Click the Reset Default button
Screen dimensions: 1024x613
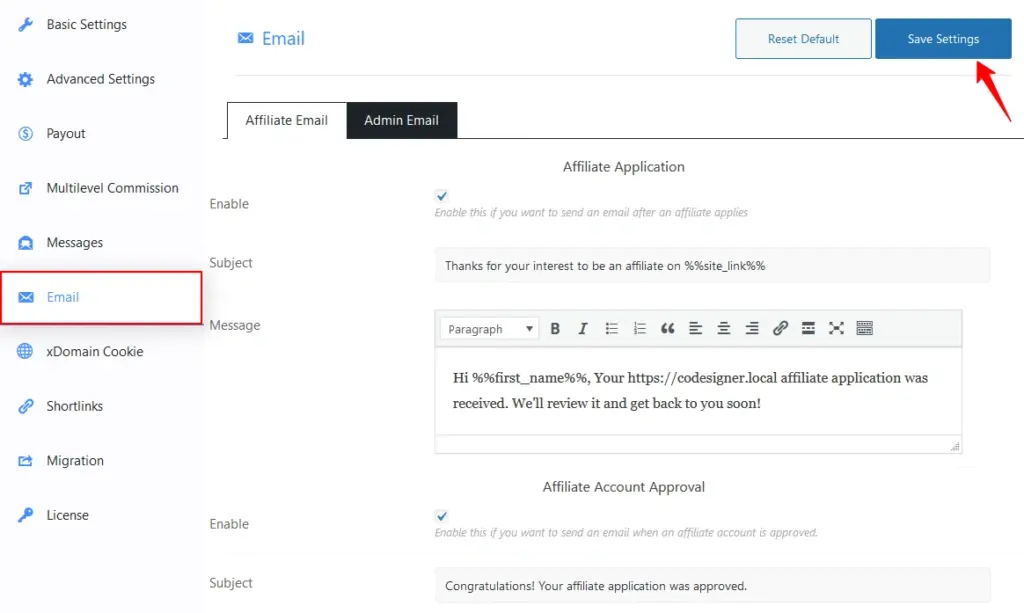point(803,39)
